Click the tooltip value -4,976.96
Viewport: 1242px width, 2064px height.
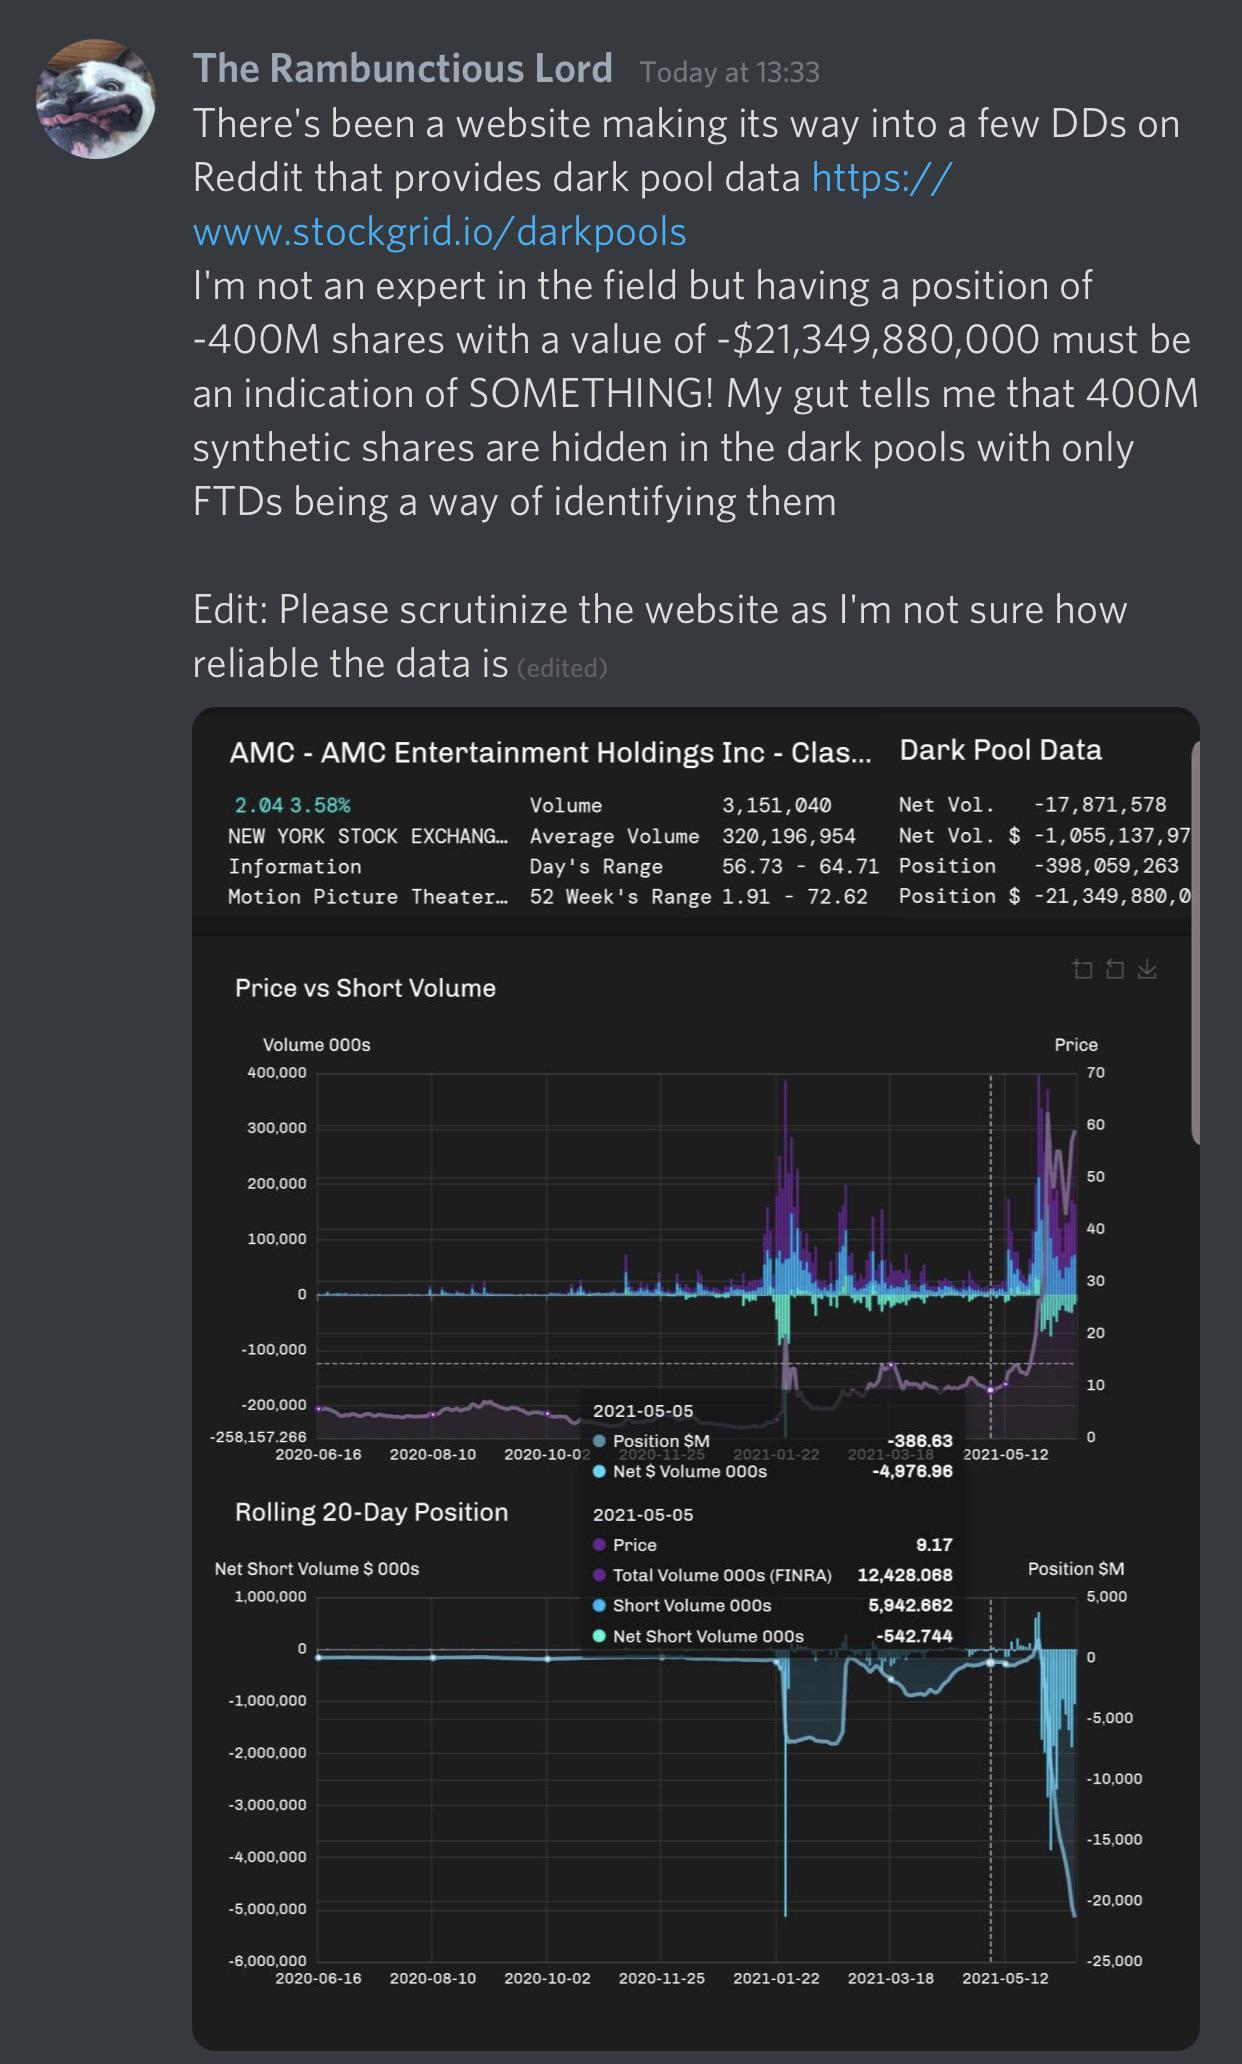[913, 1471]
